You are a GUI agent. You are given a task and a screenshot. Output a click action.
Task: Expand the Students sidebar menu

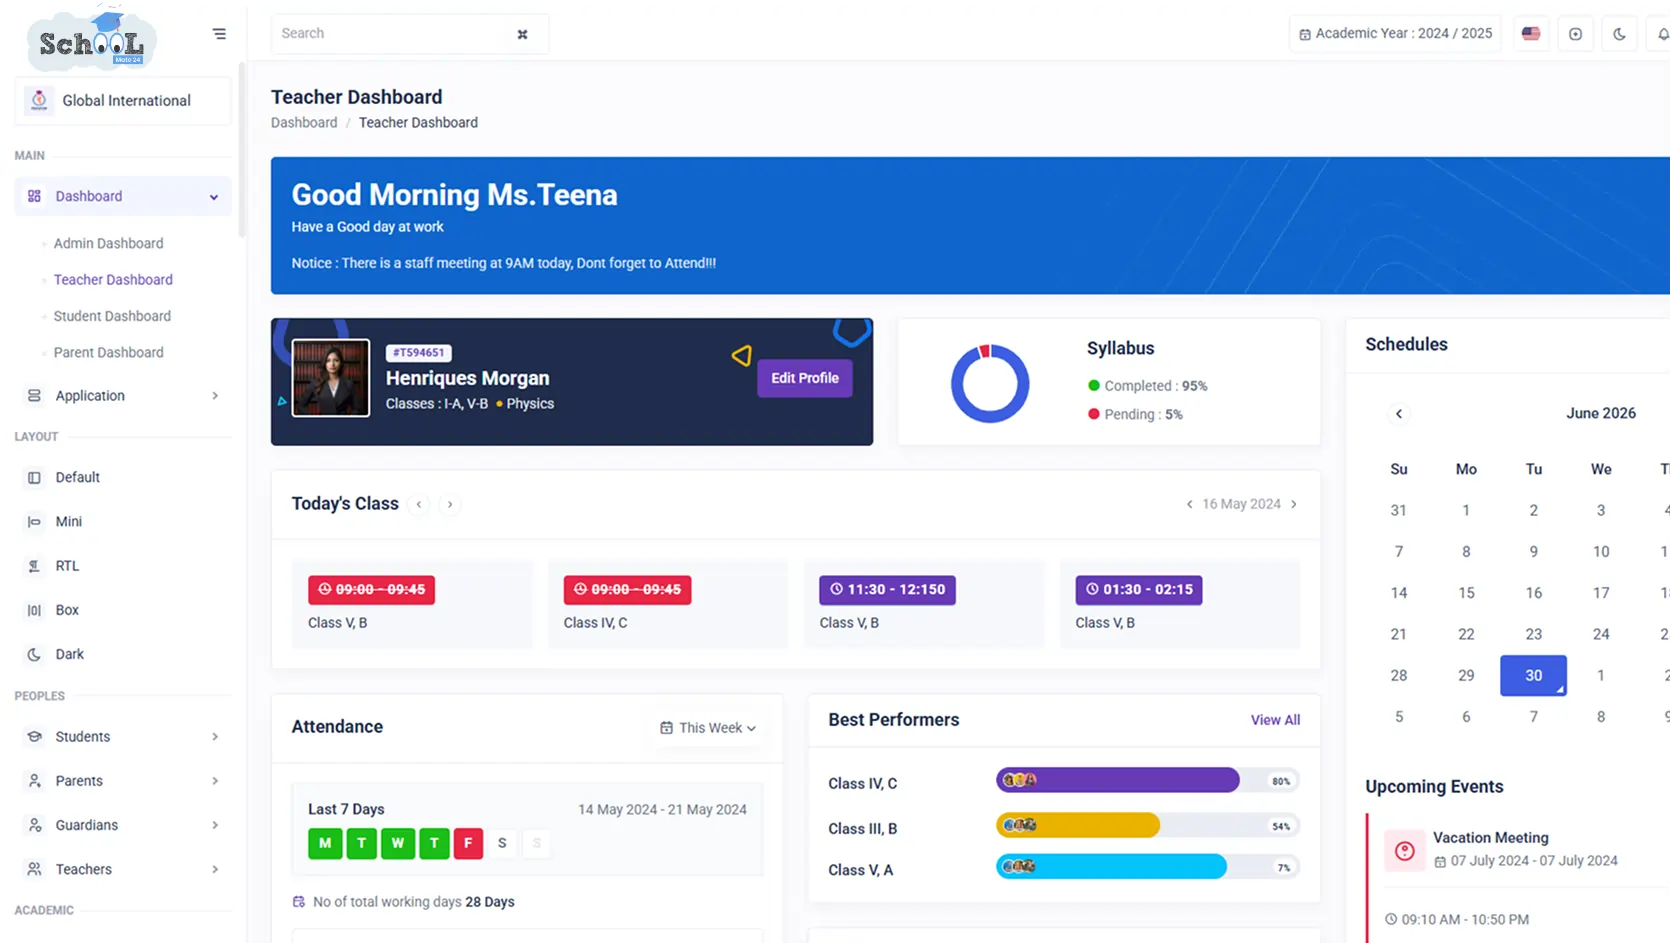coord(215,737)
